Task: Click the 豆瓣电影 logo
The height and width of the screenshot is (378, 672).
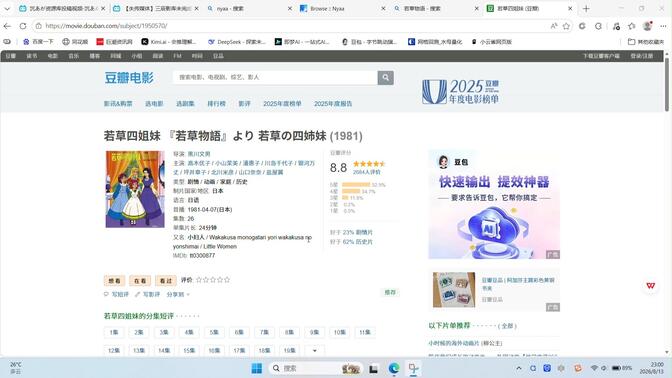Action: click(129, 78)
